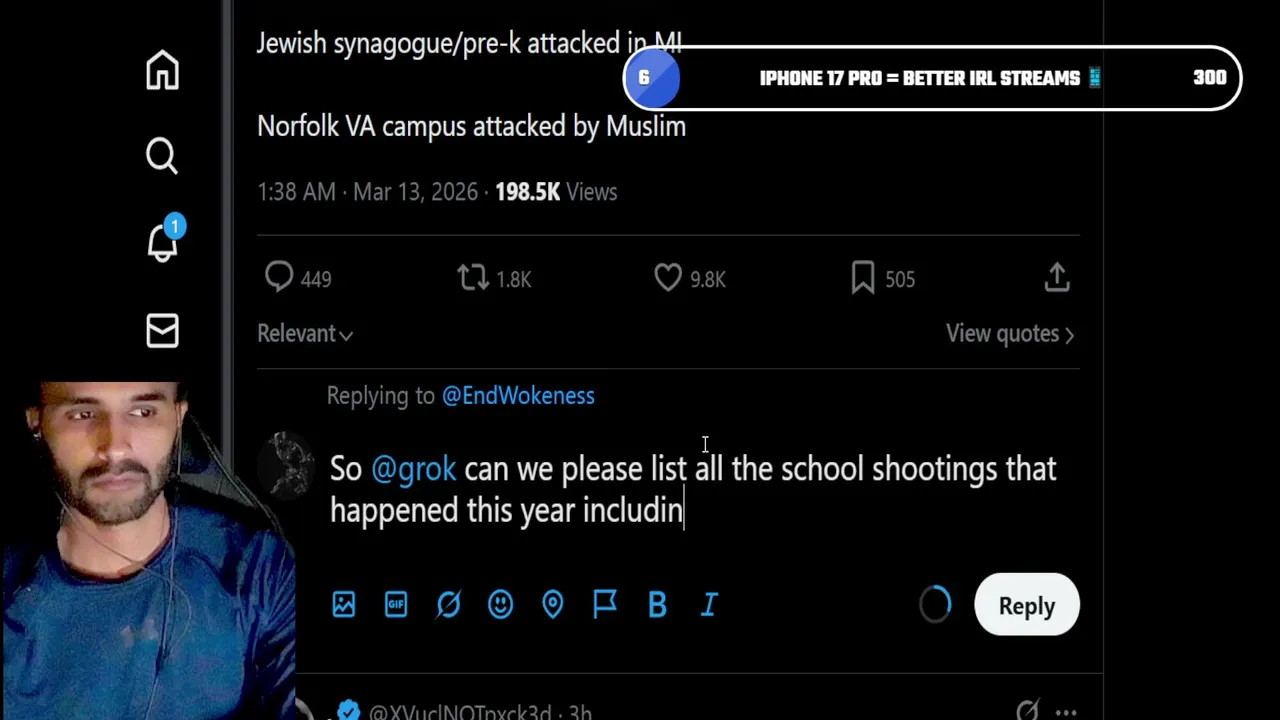
Task: Open the emoji picker
Action: click(x=500, y=604)
